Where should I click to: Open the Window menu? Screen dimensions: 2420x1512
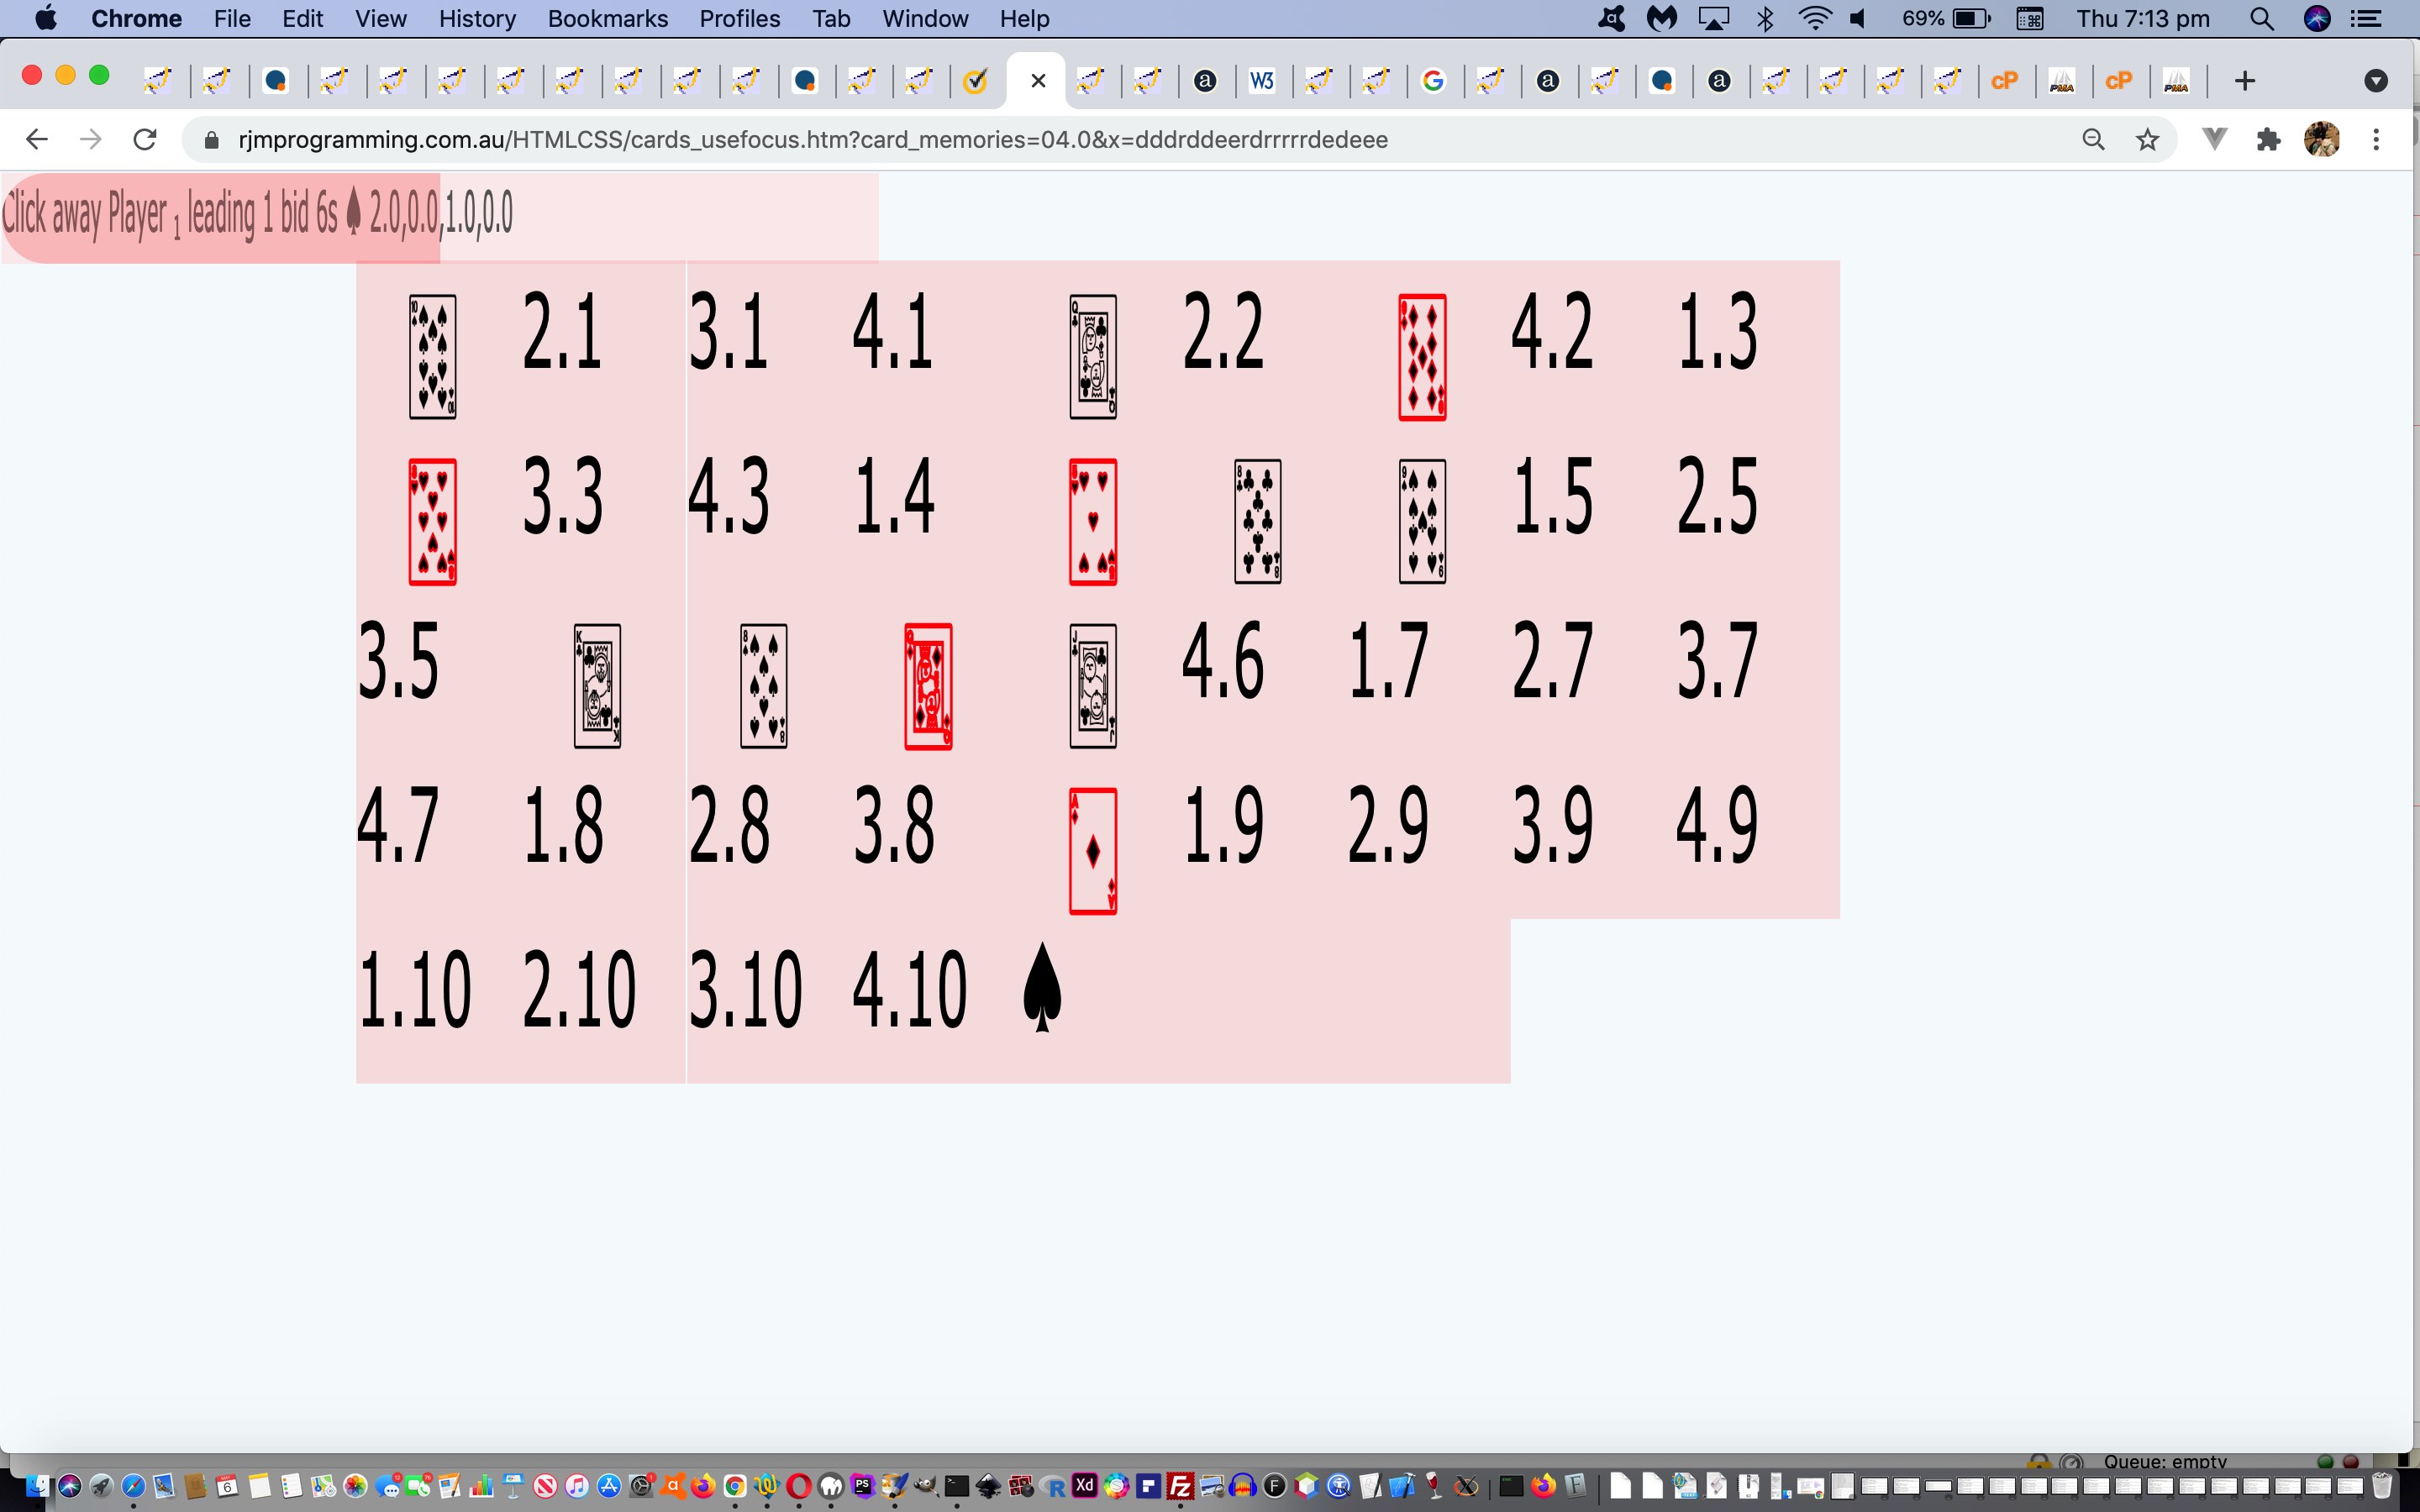(x=925, y=19)
